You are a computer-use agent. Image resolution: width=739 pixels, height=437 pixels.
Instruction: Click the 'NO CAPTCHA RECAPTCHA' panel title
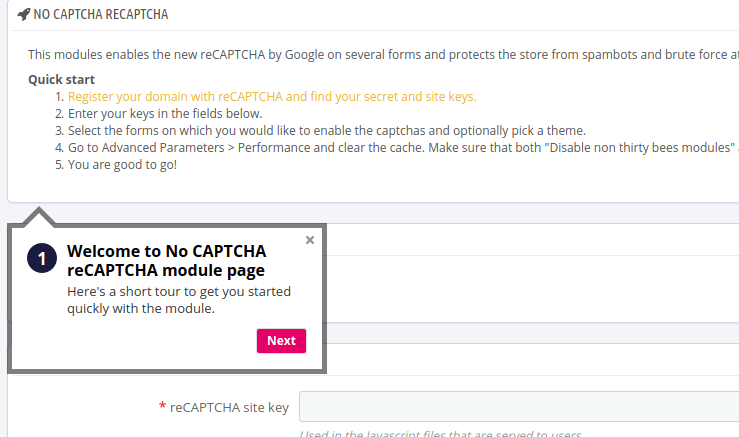(x=101, y=15)
